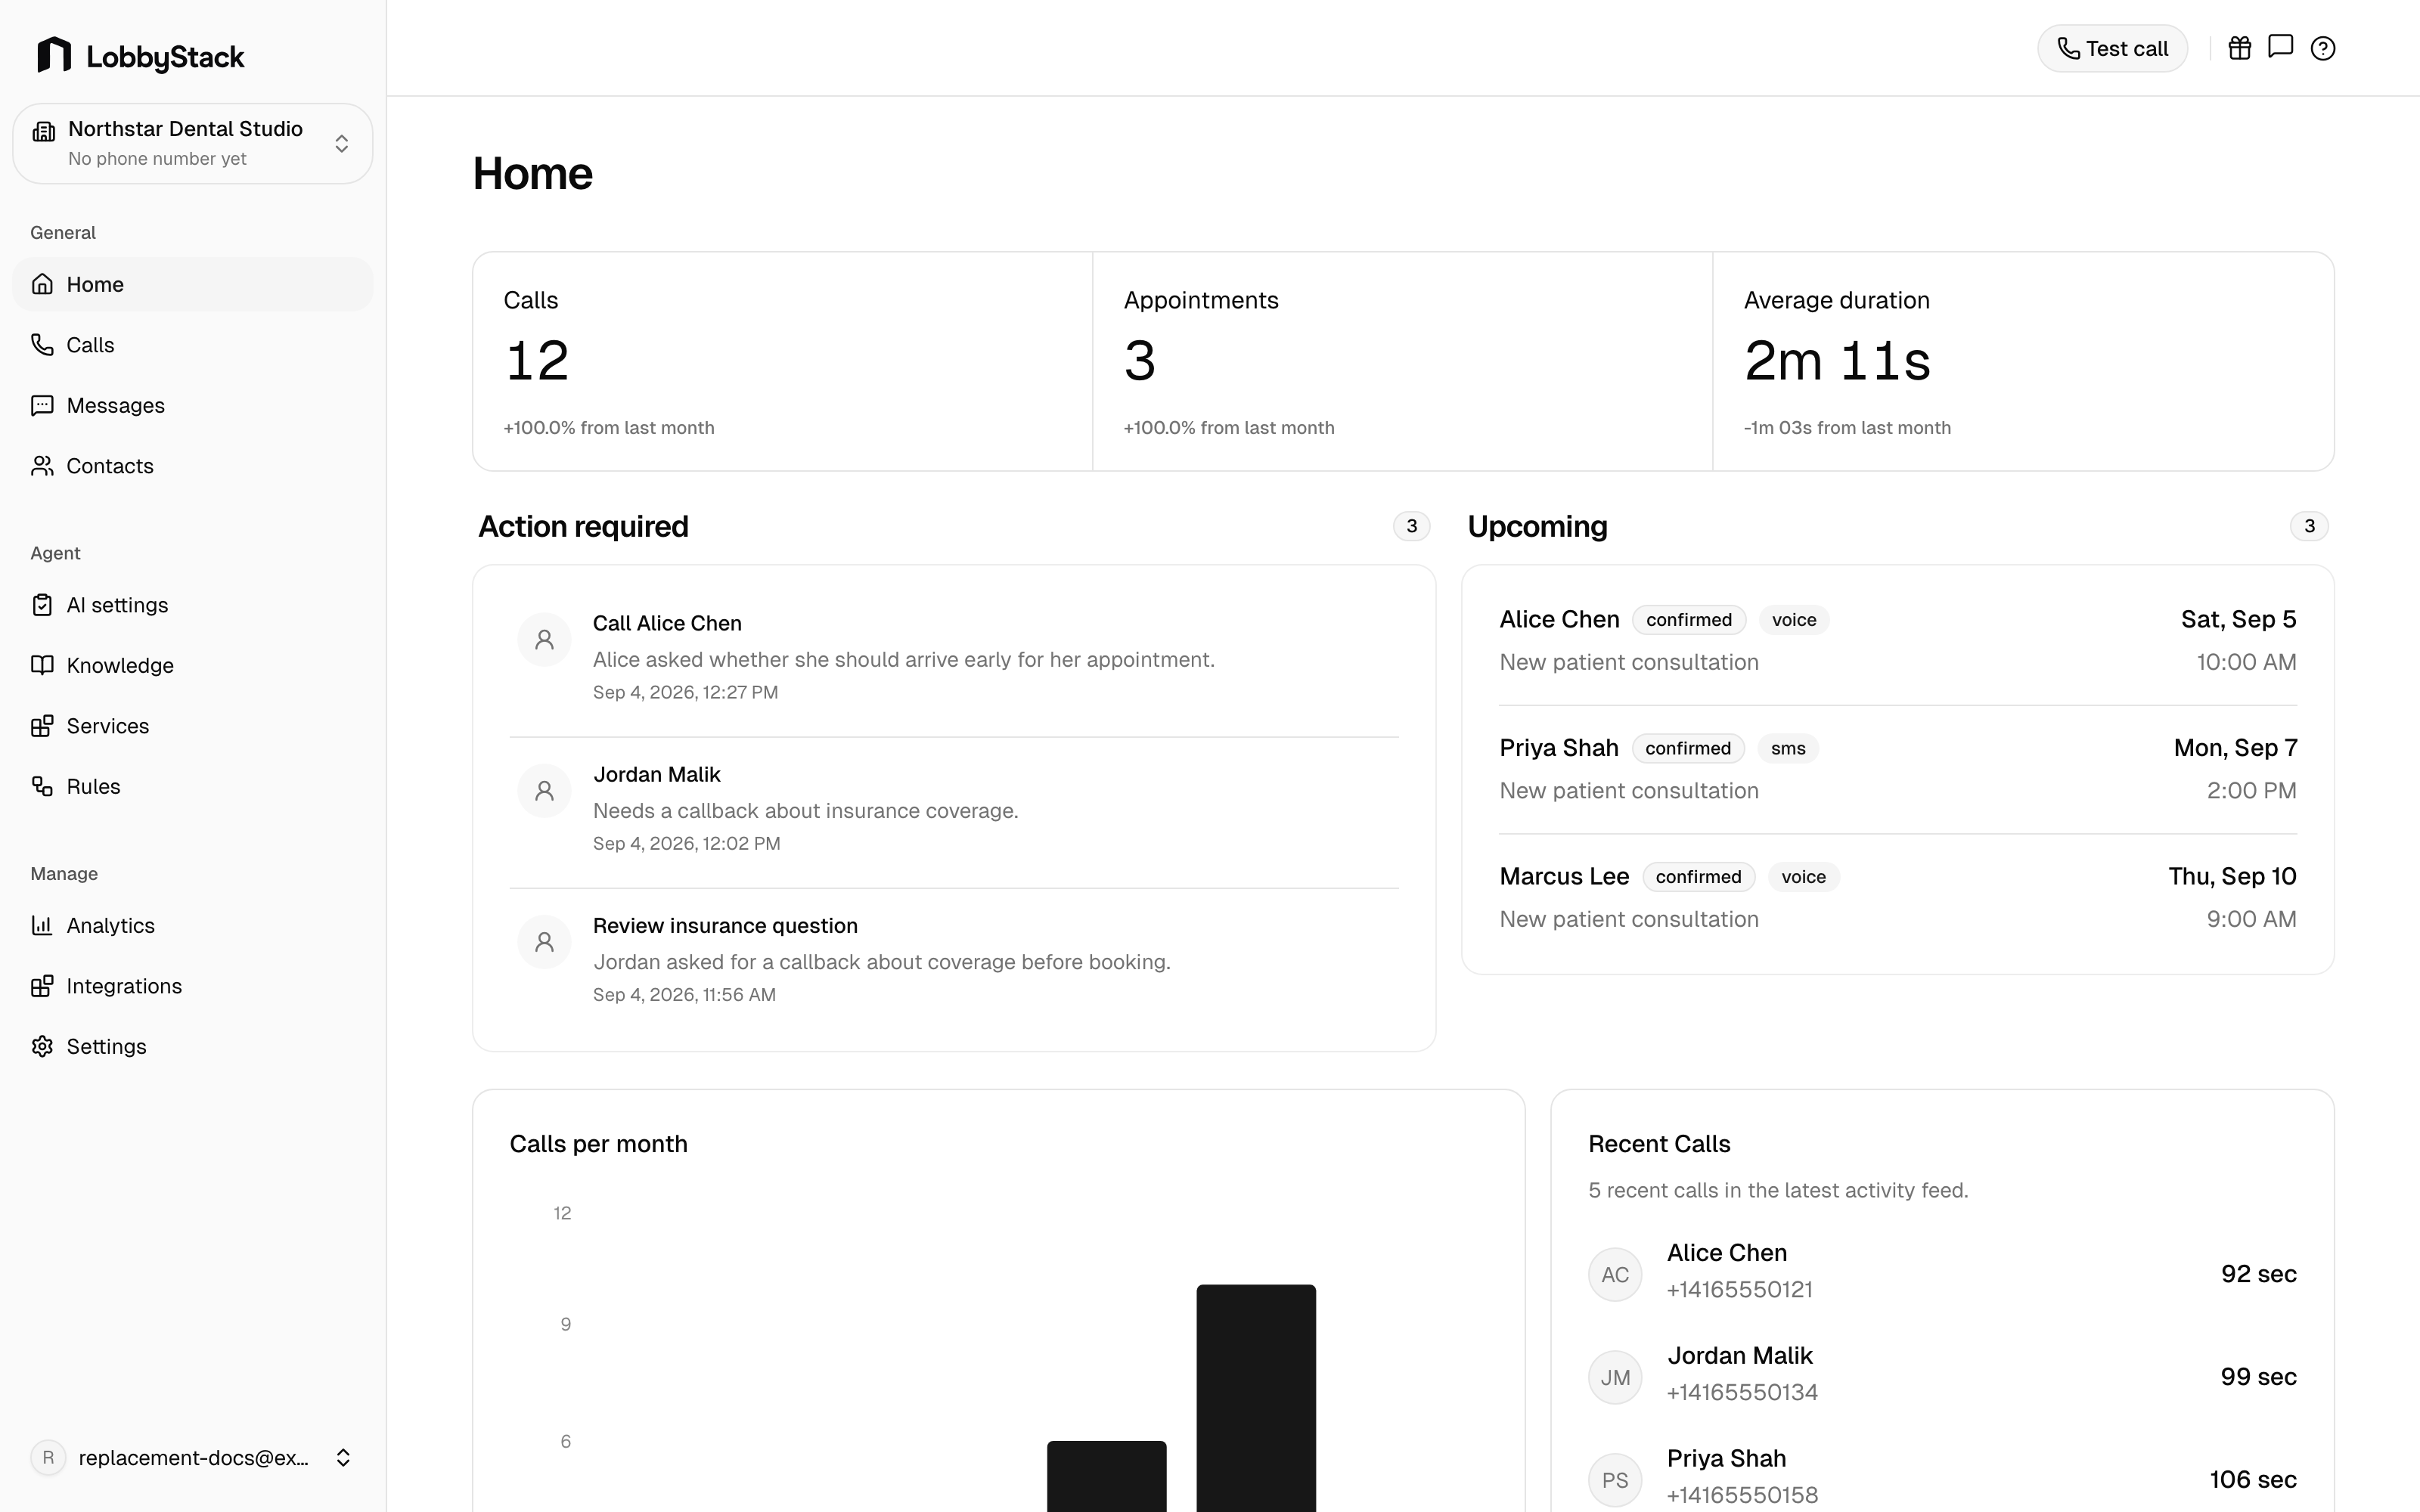The width and height of the screenshot is (2420, 1512).
Task: Open Calls page from sidebar
Action: 192,345
